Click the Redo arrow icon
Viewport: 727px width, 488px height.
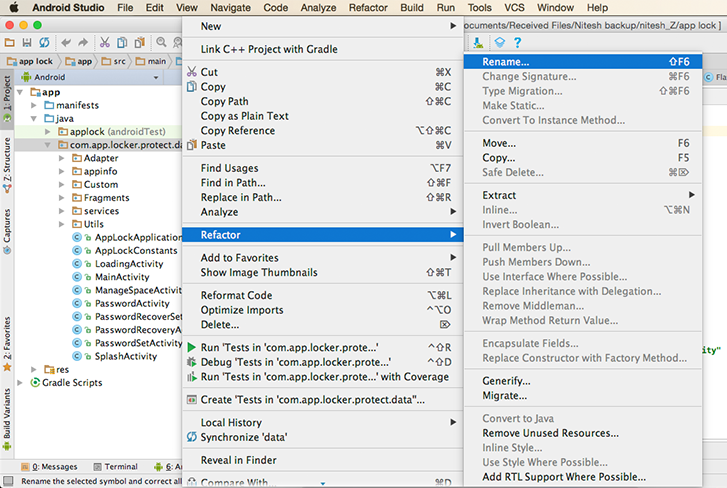[x=83, y=43]
